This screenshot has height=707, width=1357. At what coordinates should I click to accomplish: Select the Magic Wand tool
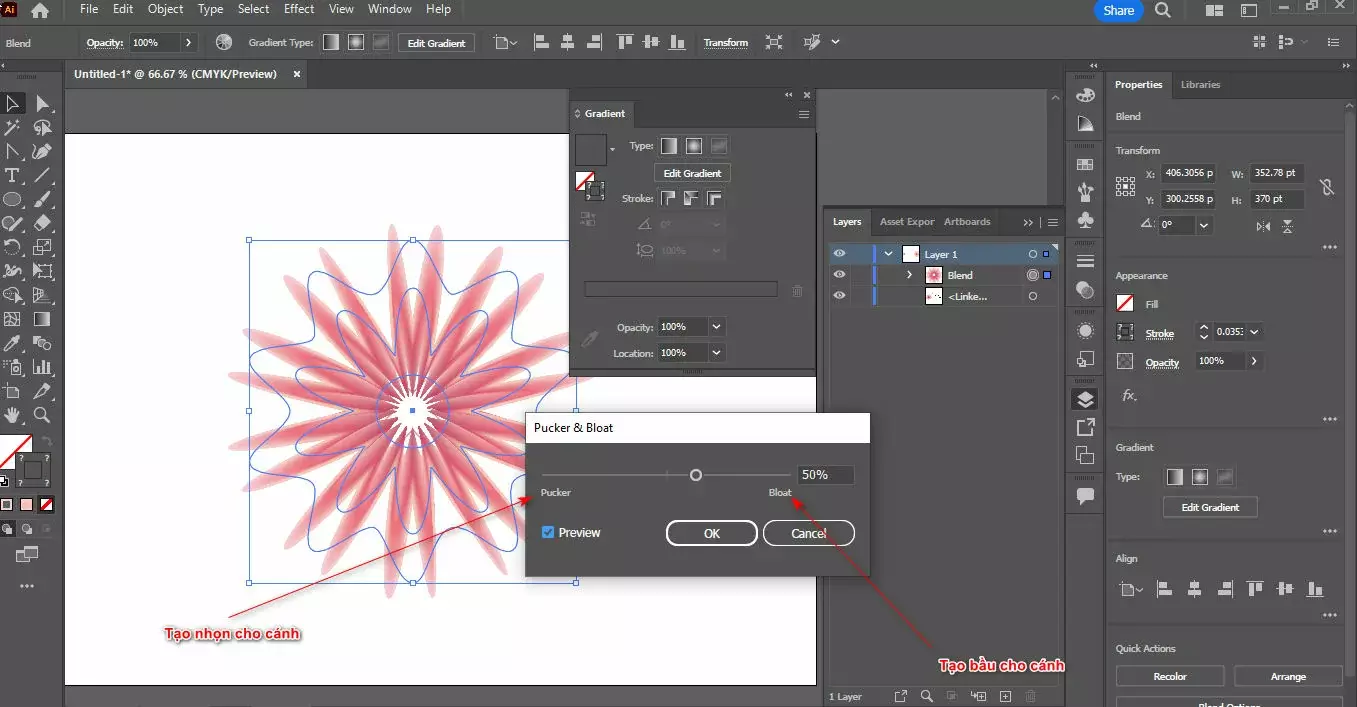(x=13, y=128)
